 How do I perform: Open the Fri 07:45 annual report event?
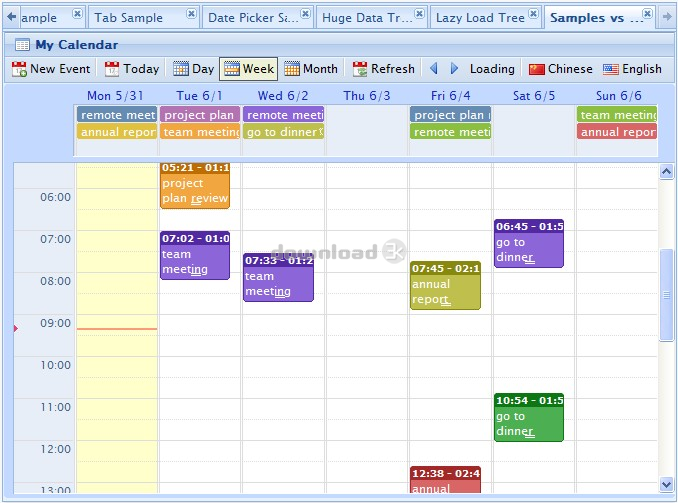[x=445, y=286]
